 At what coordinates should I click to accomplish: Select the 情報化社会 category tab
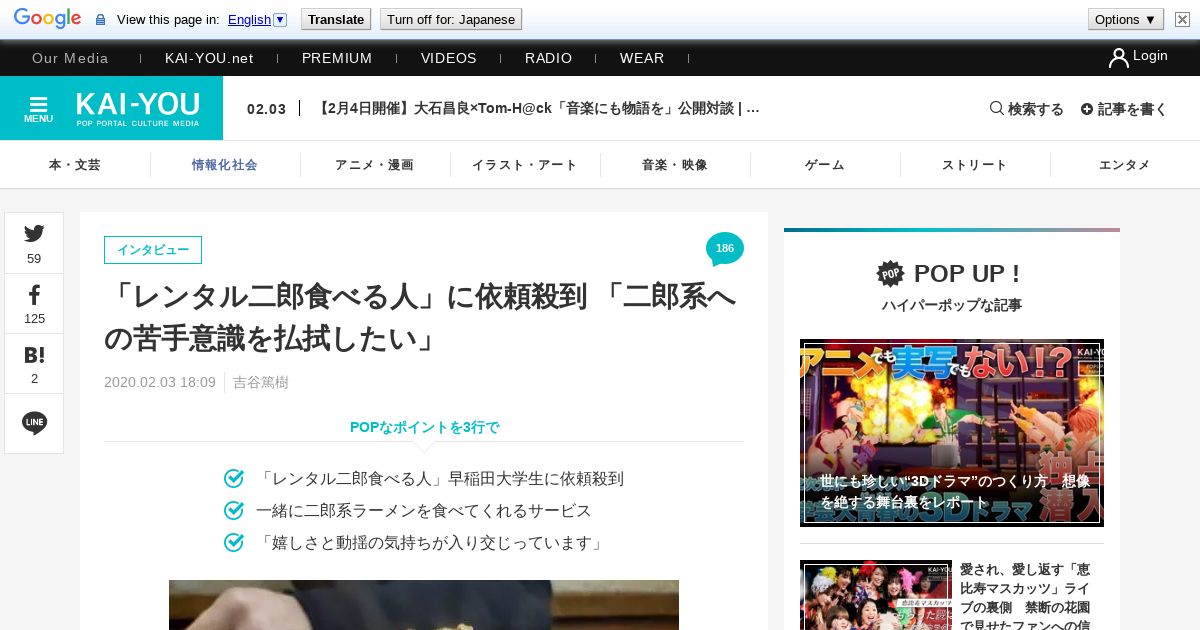click(225, 165)
